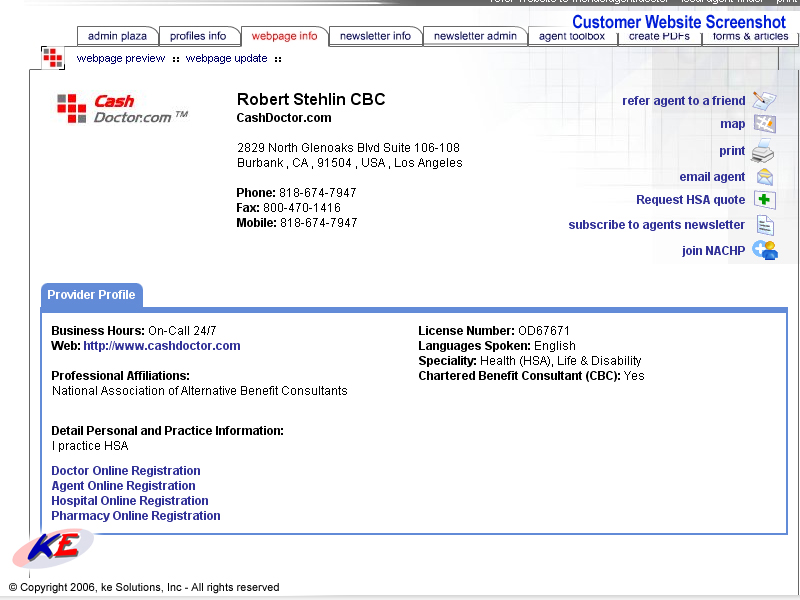
Task: Switch to the profiles info tab
Action: coord(198,36)
